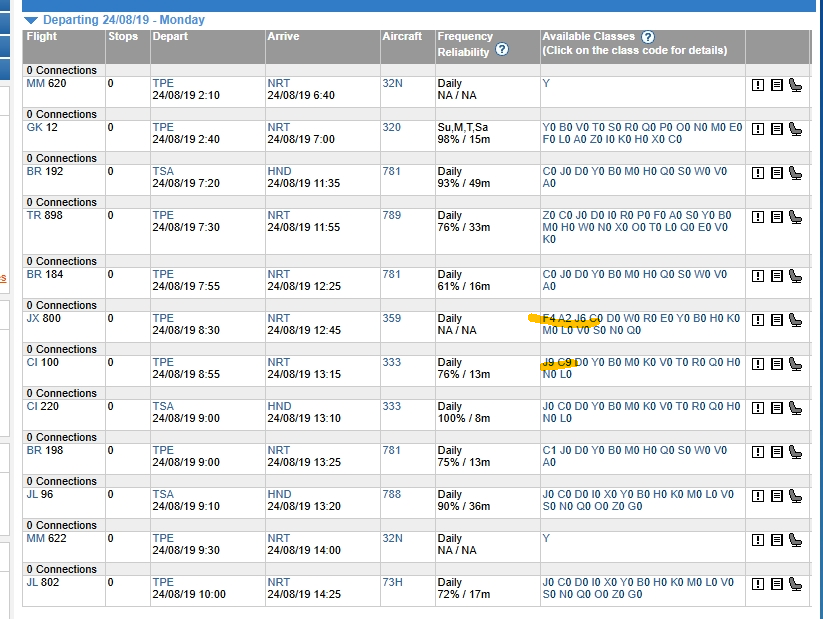The image size is (823, 619).
Task: Select class K0 third line TR 898
Action: 549,239
